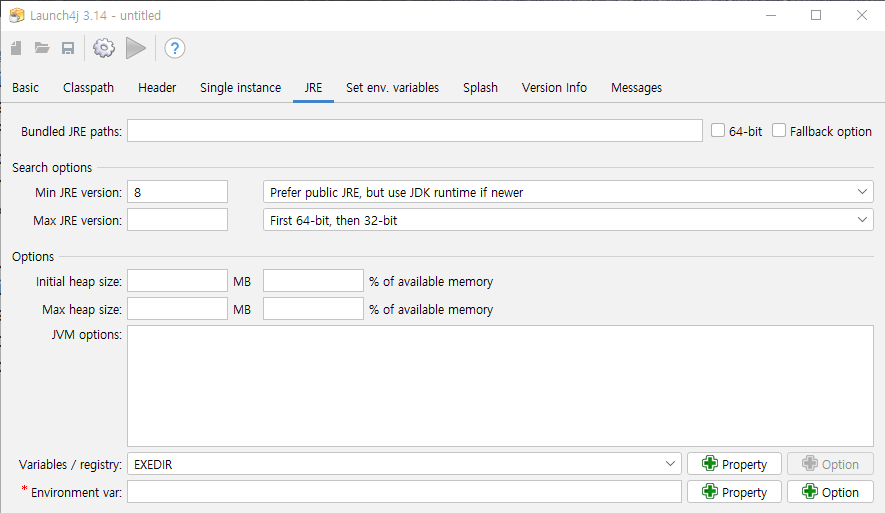Focus the Max heap size MB field
The image size is (885, 513).
tap(177, 309)
